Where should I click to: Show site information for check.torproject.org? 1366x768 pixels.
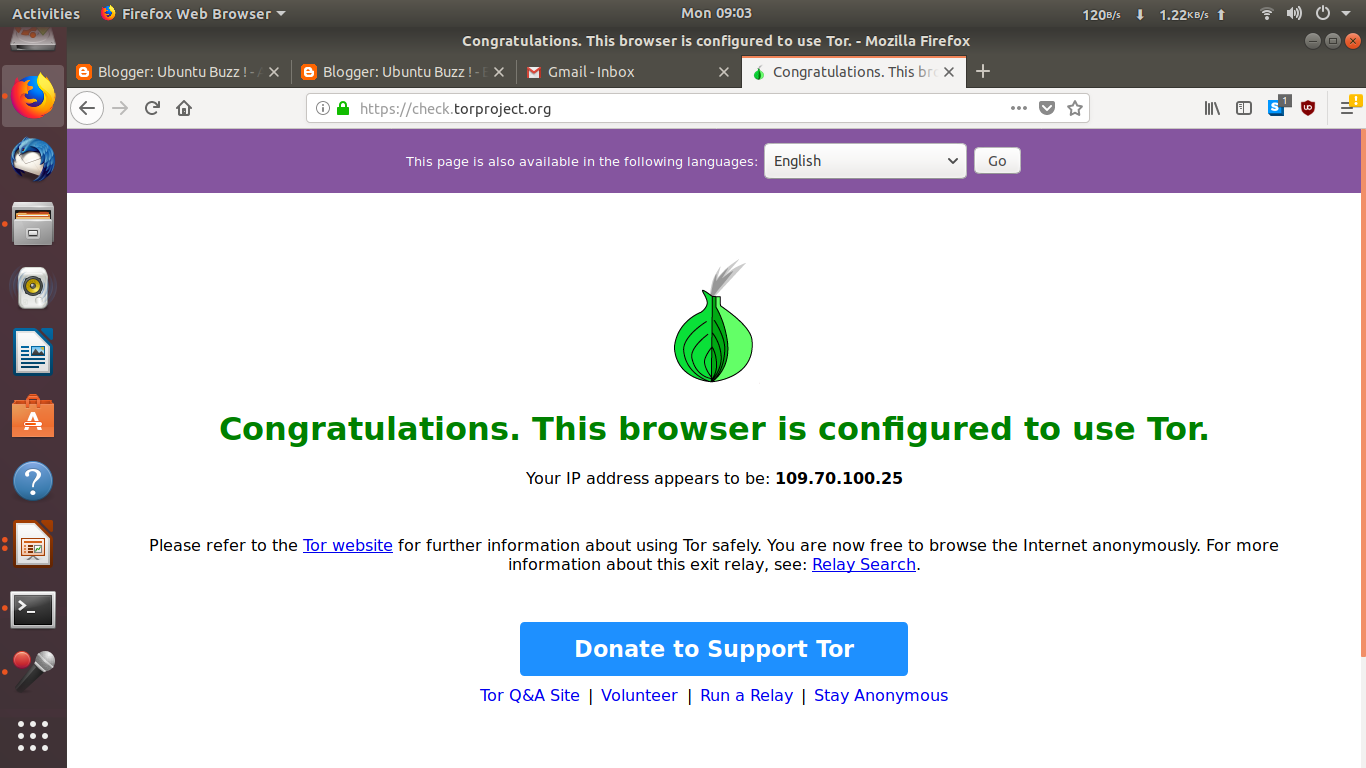click(x=322, y=108)
